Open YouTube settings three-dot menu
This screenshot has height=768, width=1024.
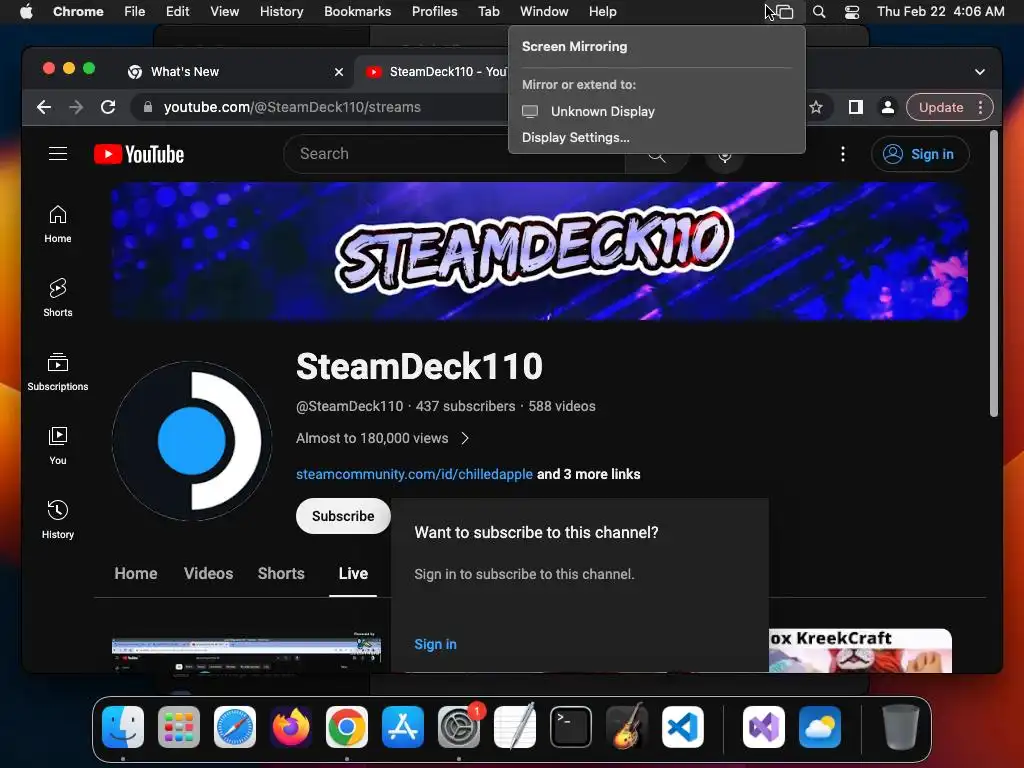pyautogui.click(x=842, y=154)
